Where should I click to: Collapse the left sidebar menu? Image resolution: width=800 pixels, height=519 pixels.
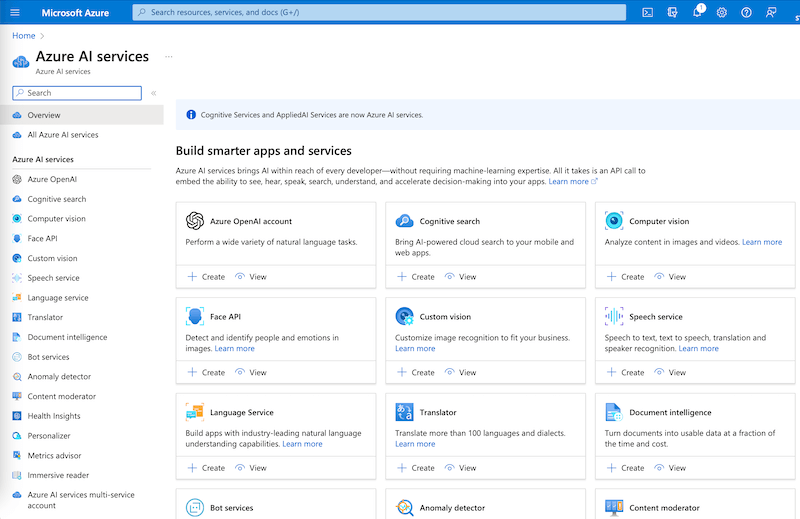[153, 93]
